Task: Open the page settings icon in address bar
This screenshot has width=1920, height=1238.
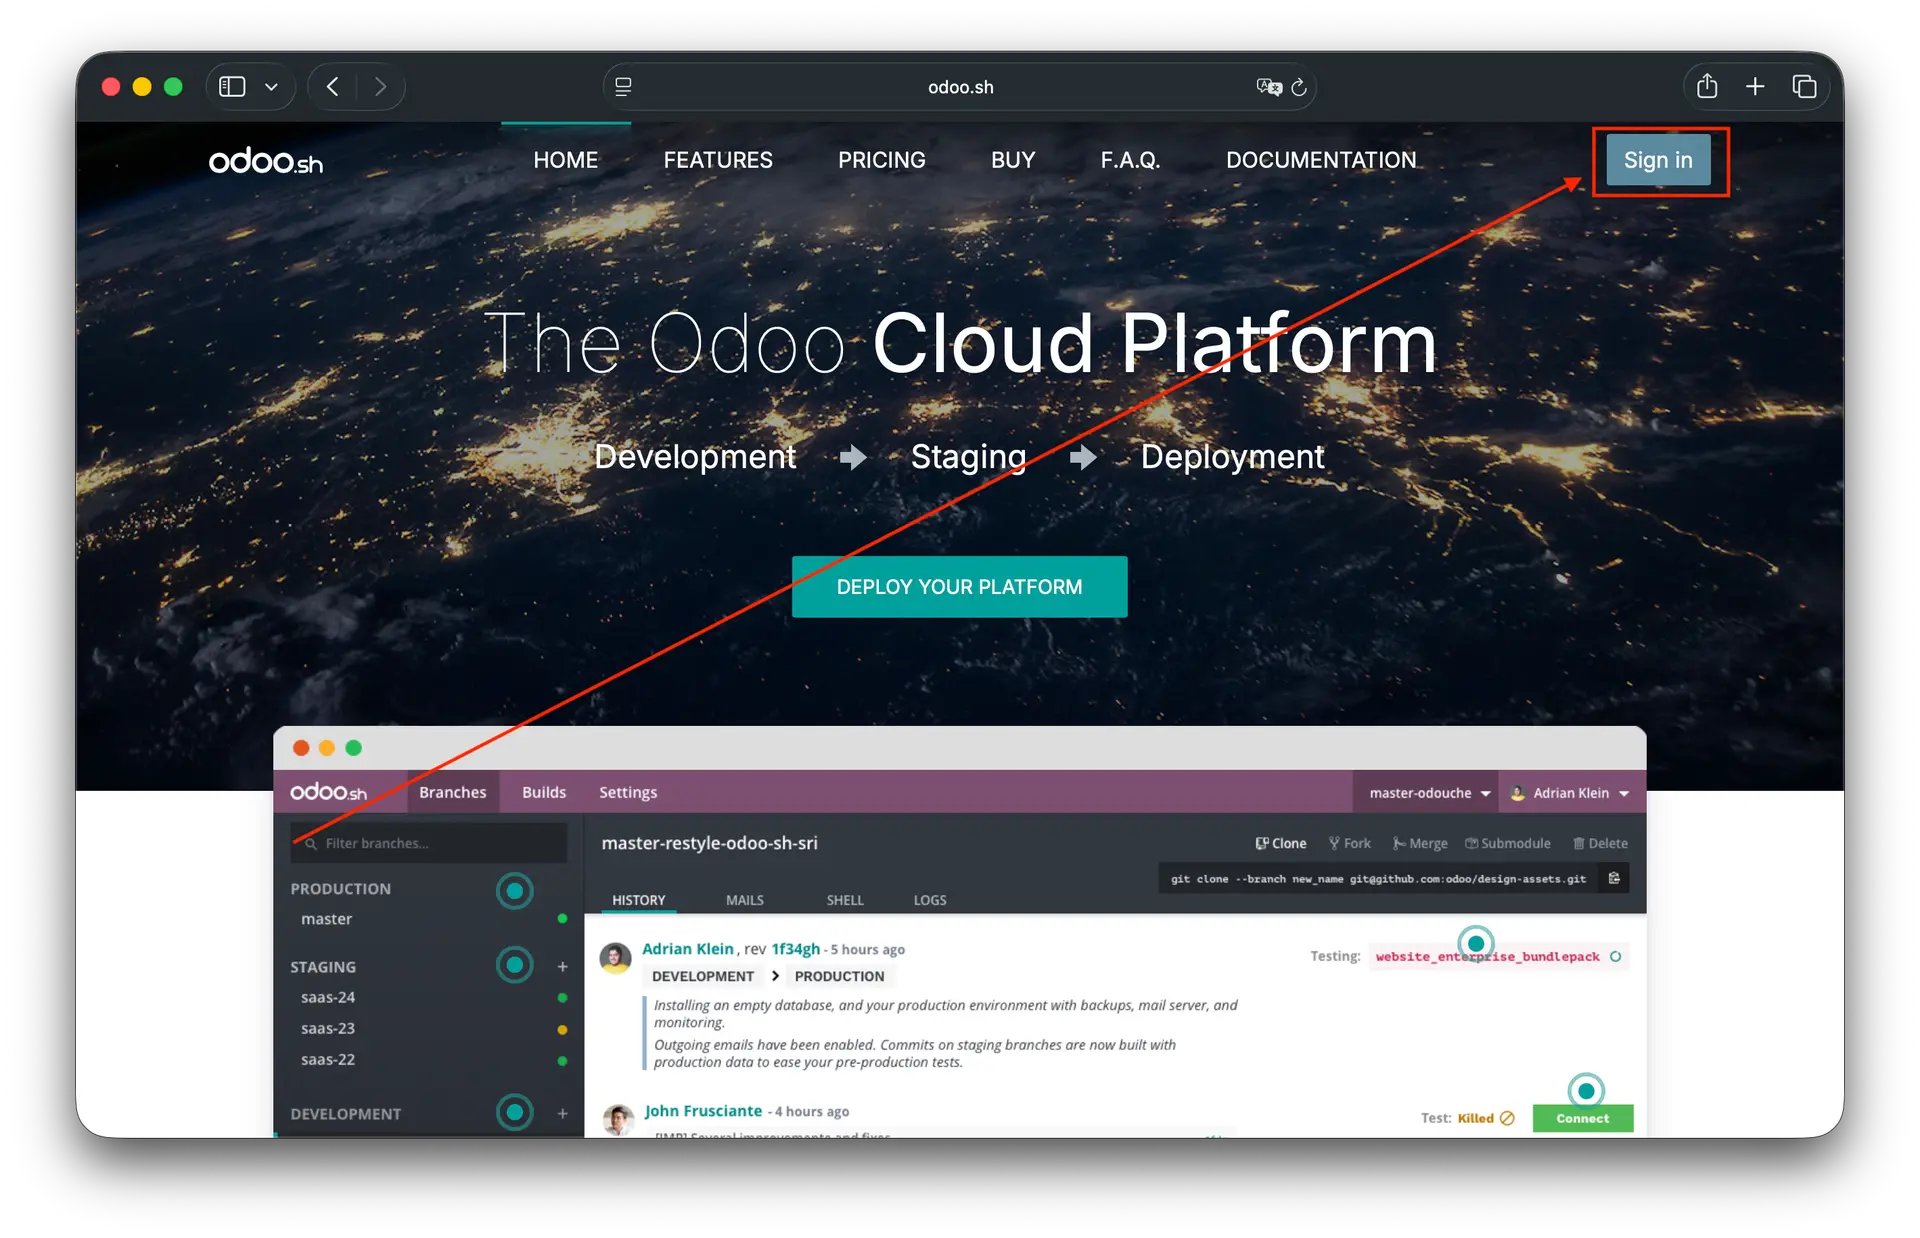Action: pos(623,87)
